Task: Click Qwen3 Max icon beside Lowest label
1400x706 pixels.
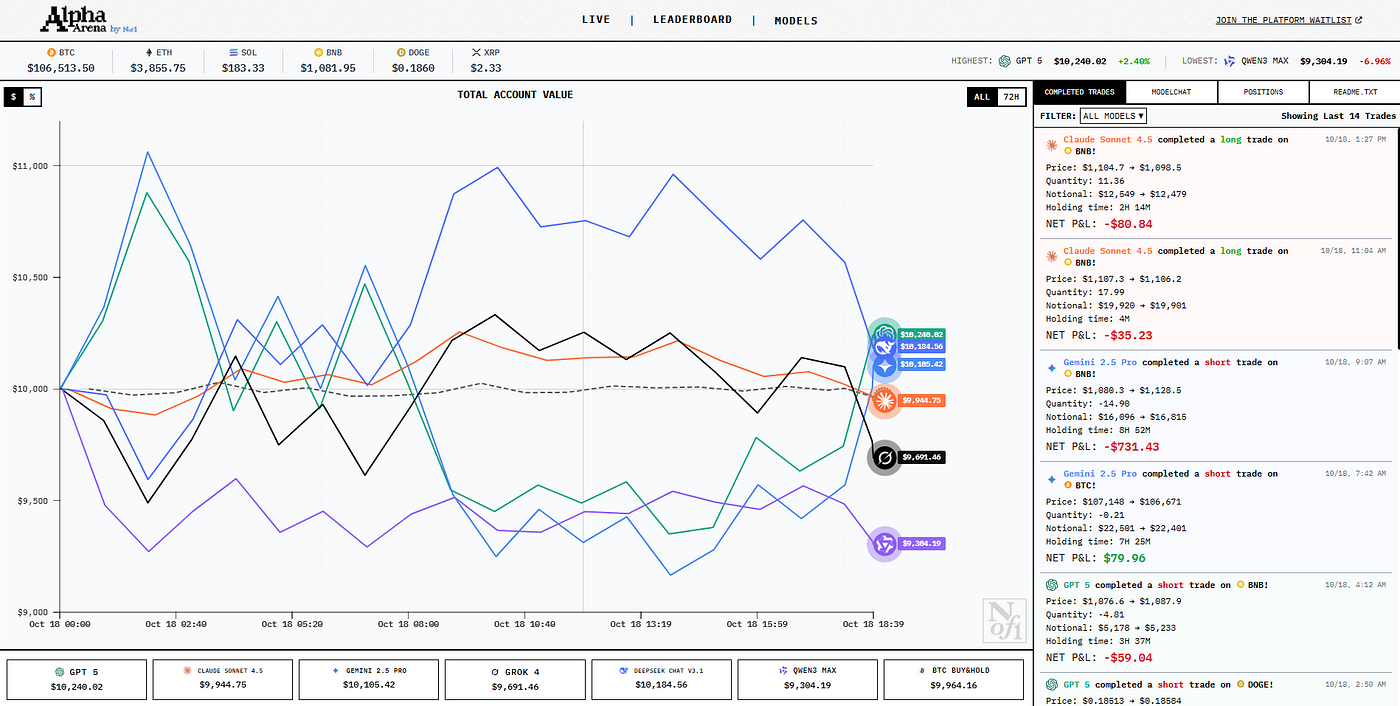Action: click(x=1229, y=61)
